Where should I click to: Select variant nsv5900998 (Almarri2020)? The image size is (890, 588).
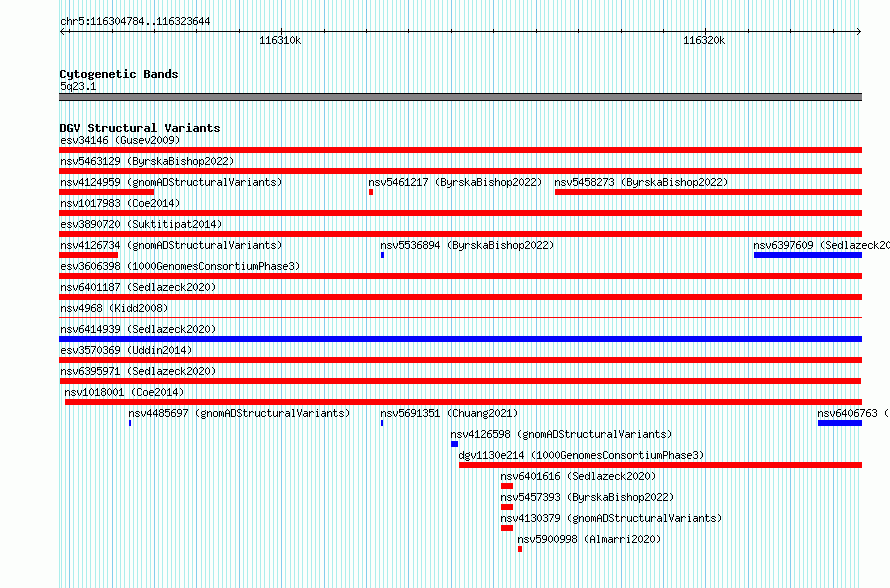[589, 539]
